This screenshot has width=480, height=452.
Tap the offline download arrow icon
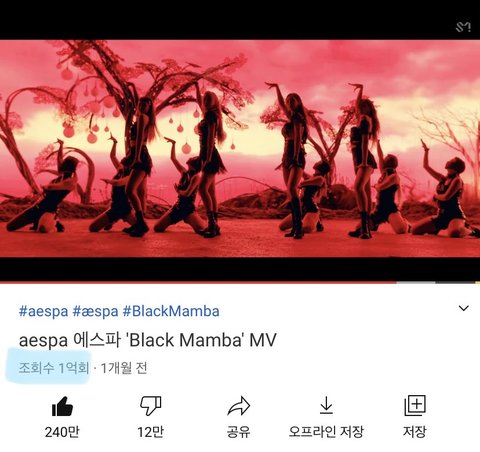326,405
